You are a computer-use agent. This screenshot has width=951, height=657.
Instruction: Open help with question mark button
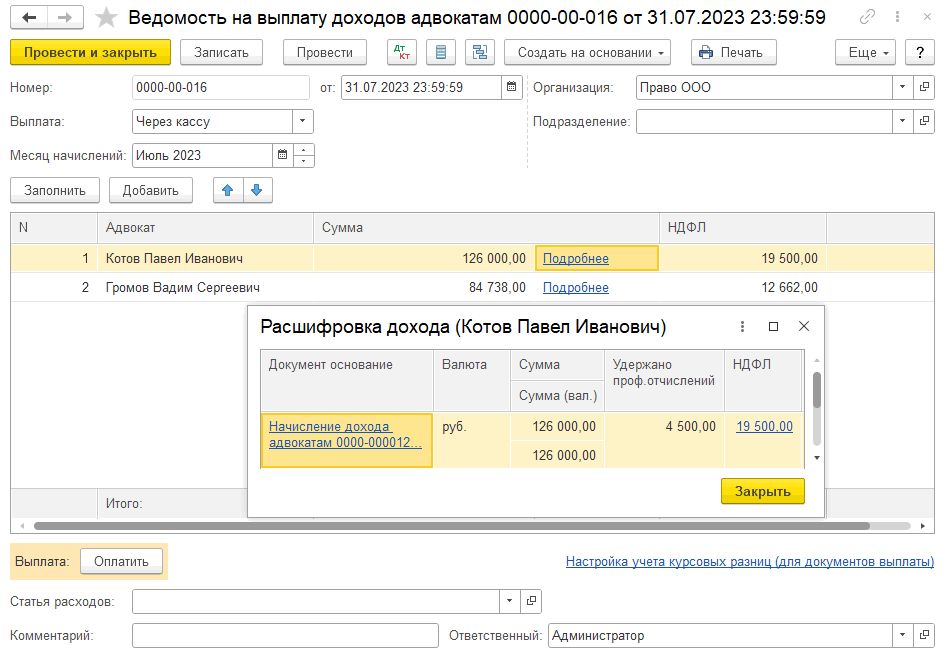[x=918, y=53]
